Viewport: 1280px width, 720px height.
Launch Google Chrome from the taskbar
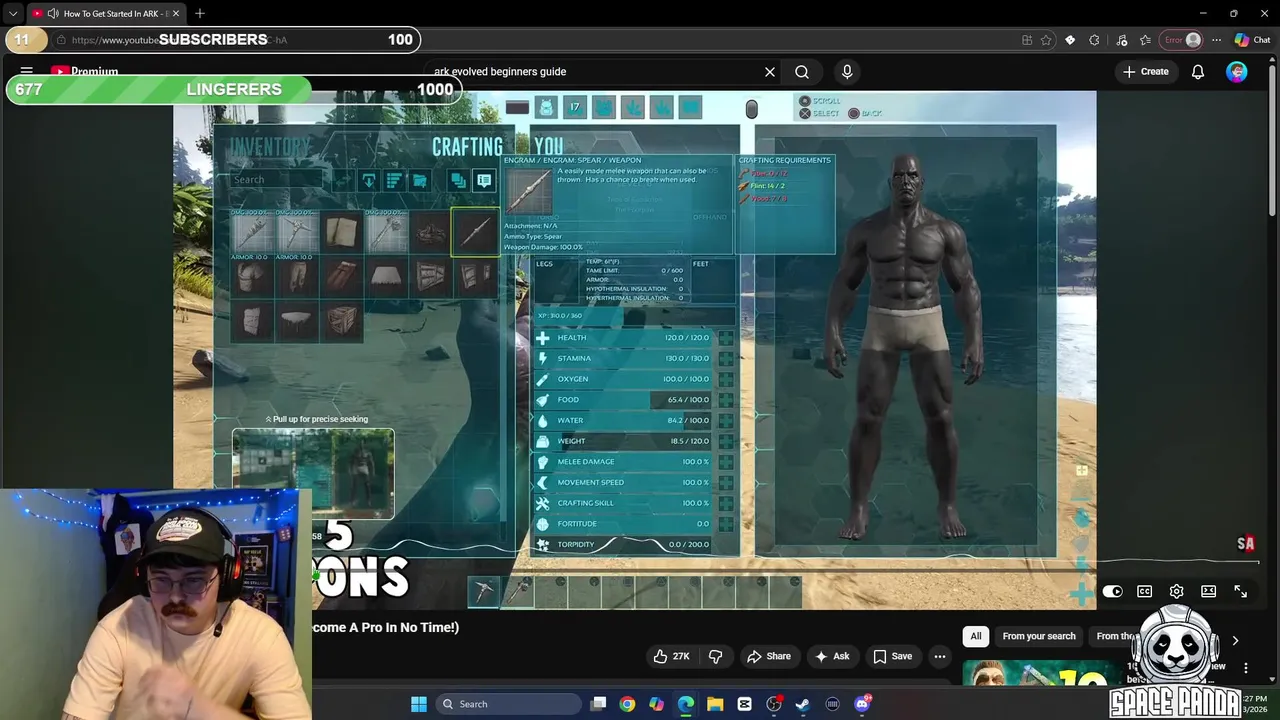click(x=627, y=704)
